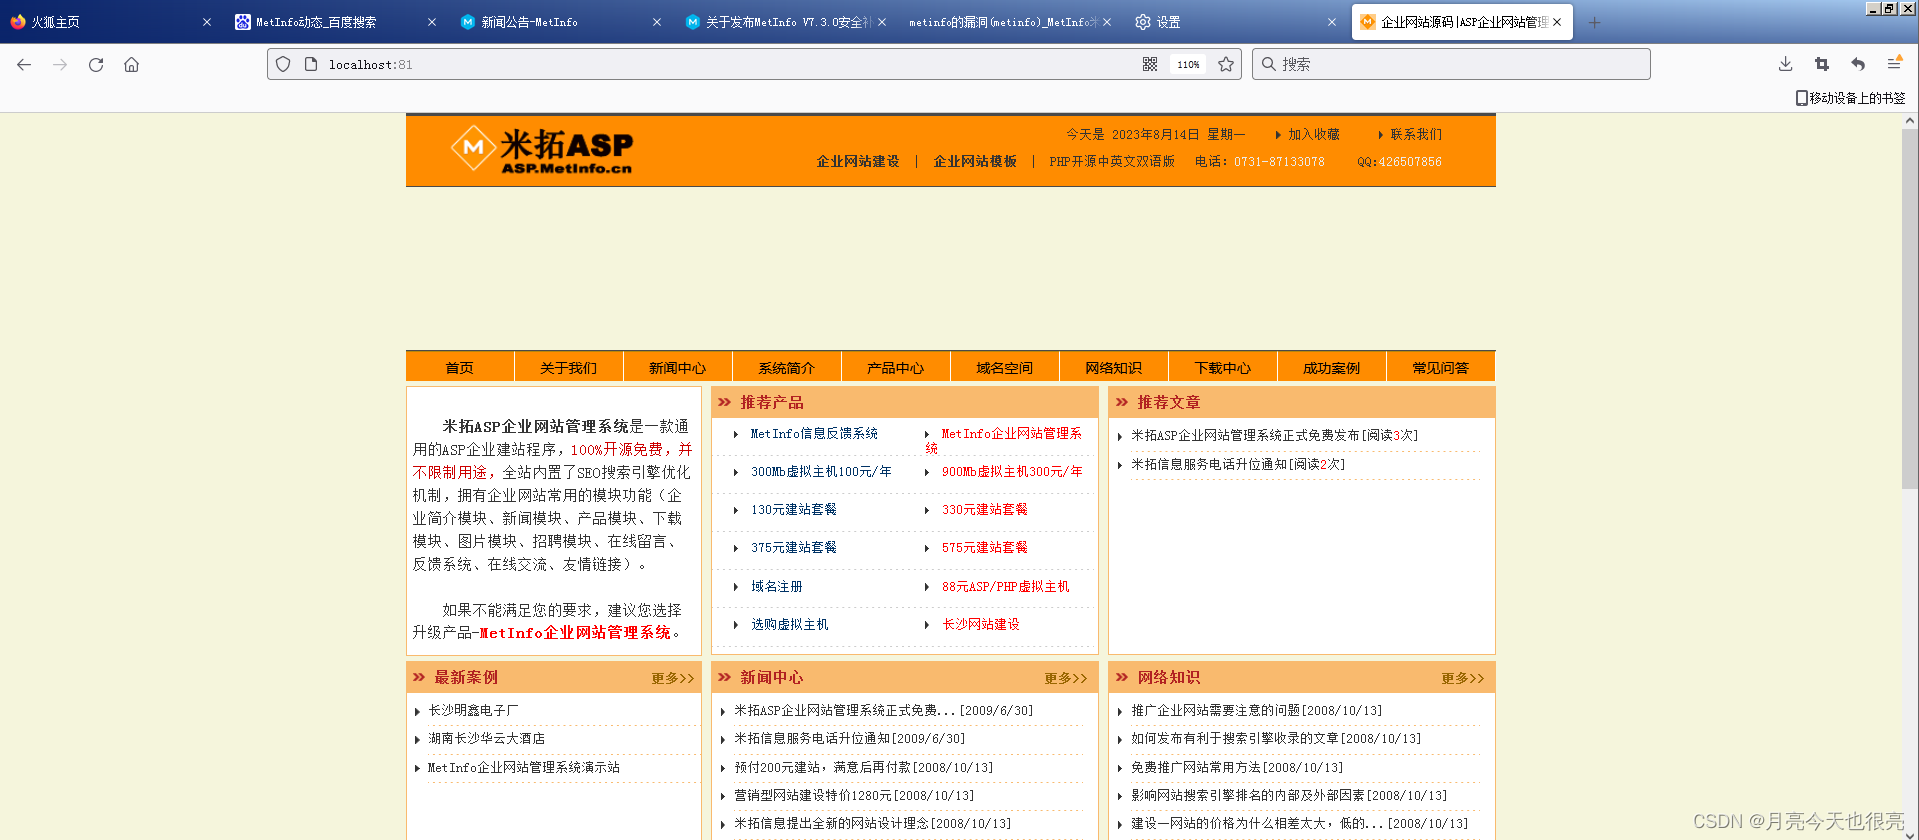The width and height of the screenshot is (1919, 840).
Task: Go back using the browser back arrow
Action: 24,64
